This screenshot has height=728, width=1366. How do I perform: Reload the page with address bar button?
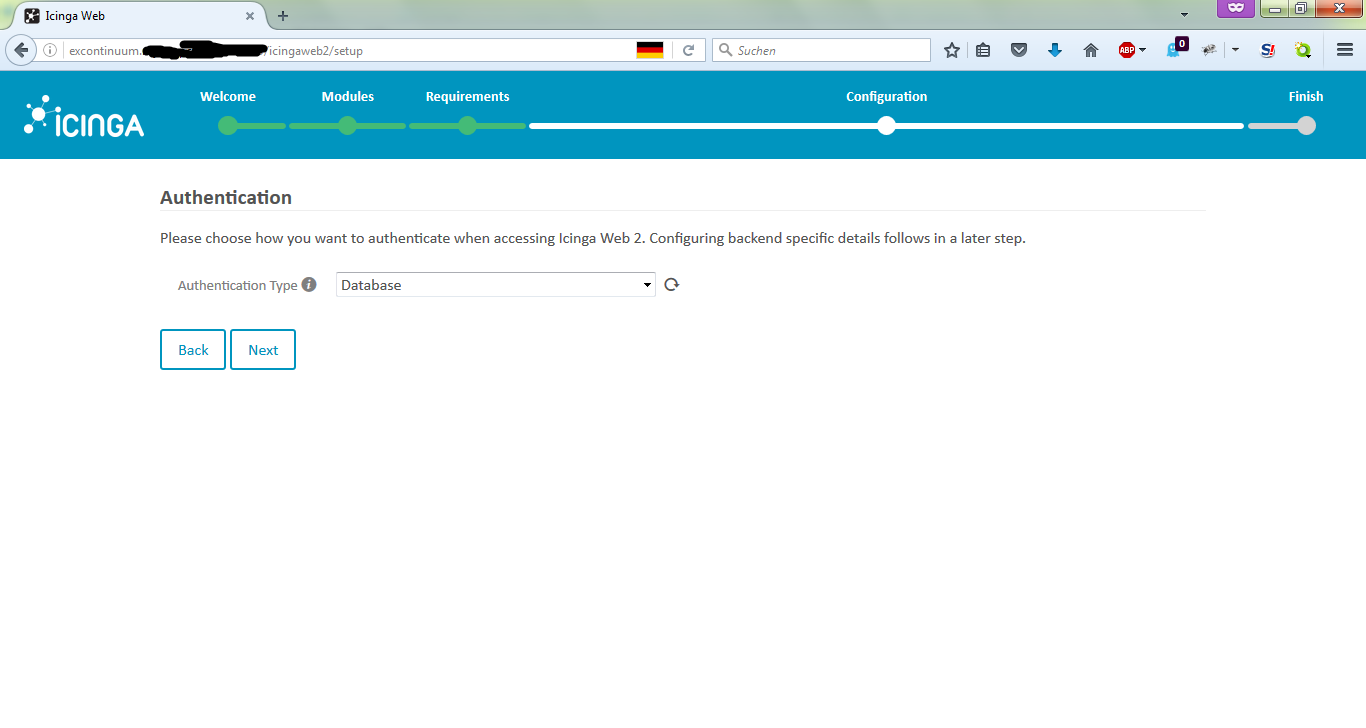(x=688, y=50)
